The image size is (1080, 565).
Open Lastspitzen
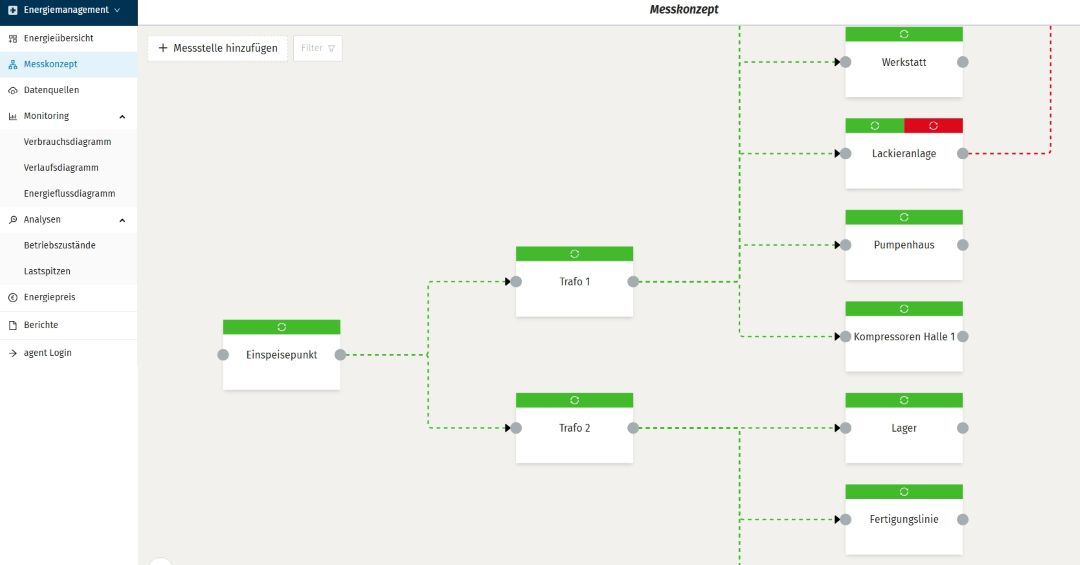click(x=47, y=271)
